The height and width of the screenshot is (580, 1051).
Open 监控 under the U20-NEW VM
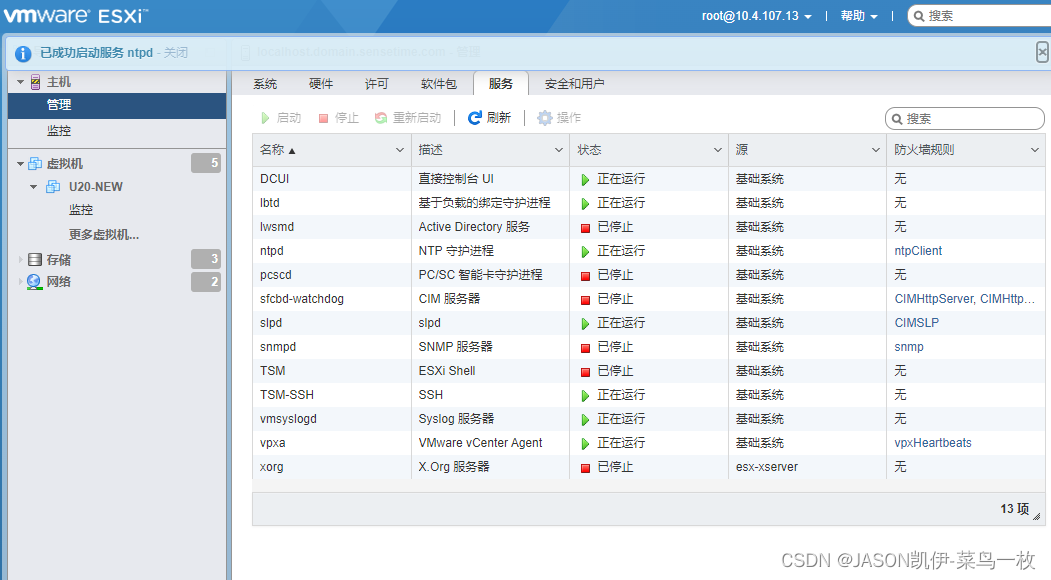80,210
